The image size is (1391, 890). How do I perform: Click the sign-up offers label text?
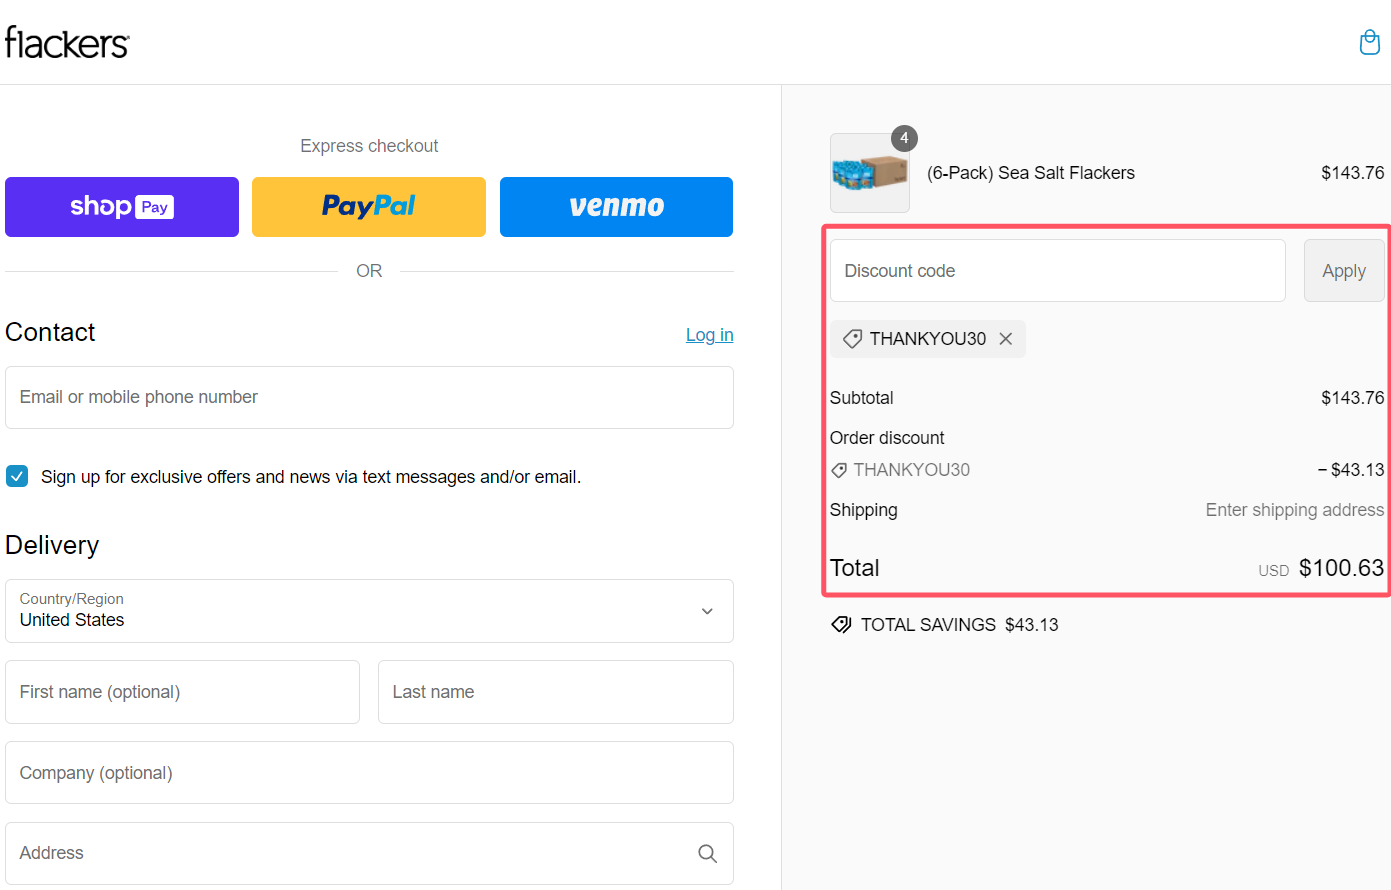pos(311,477)
